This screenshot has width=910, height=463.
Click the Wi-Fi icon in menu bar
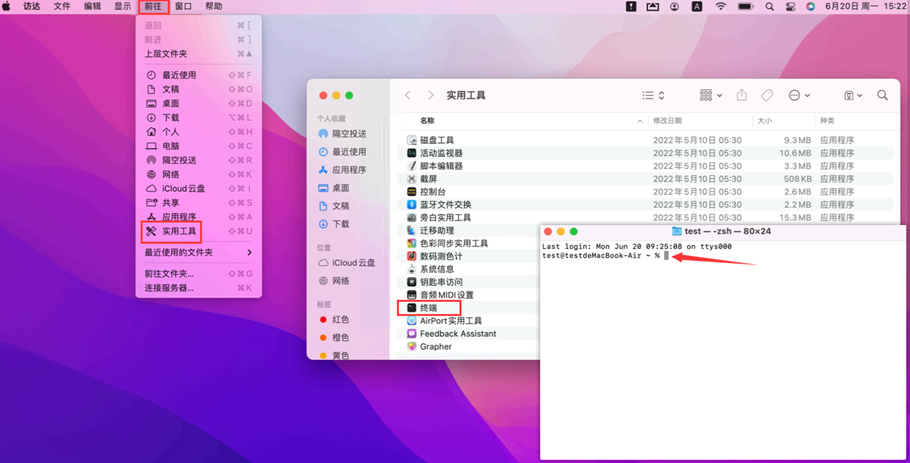tap(721, 6)
